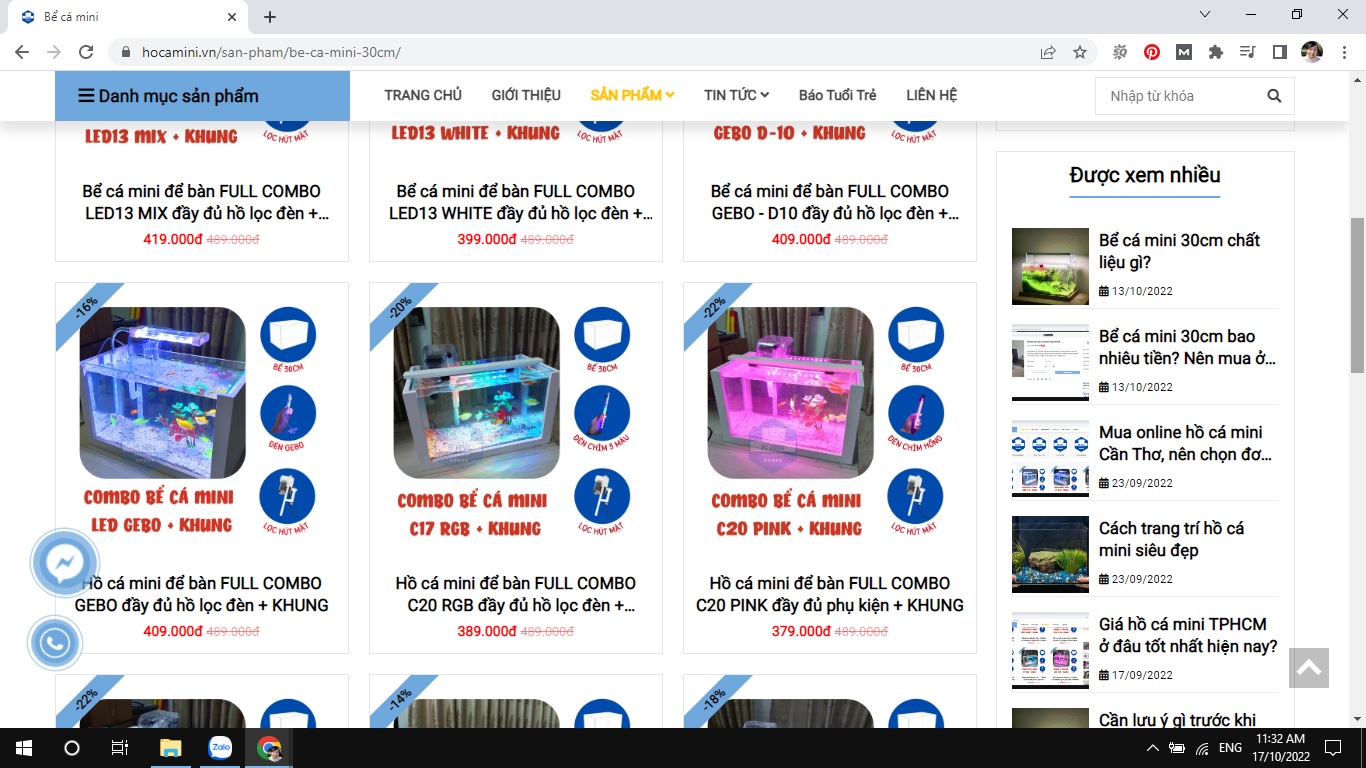Viewport: 1366px width, 768px height.
Task: Open Zalo app from taskbar
Action: 220,747
